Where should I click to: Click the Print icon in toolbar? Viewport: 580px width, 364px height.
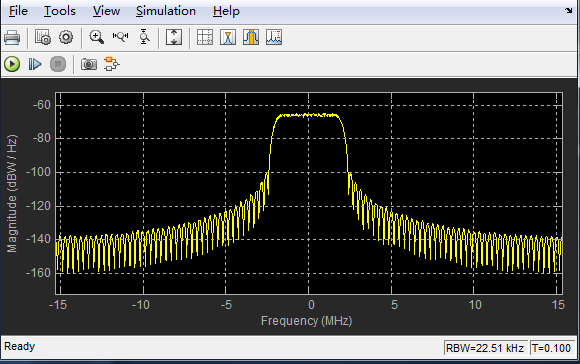pos(12,37)
